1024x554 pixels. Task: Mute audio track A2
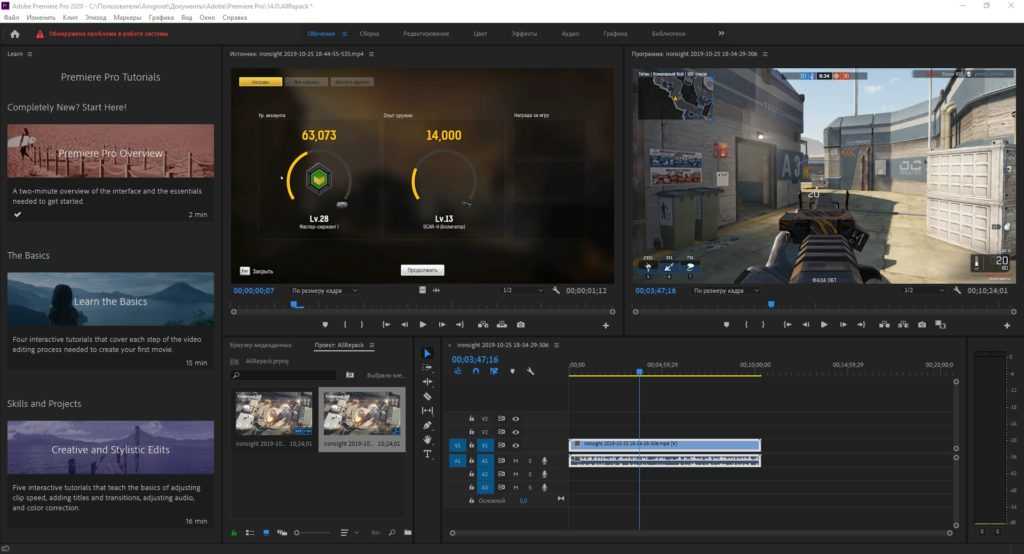(515, 474)
